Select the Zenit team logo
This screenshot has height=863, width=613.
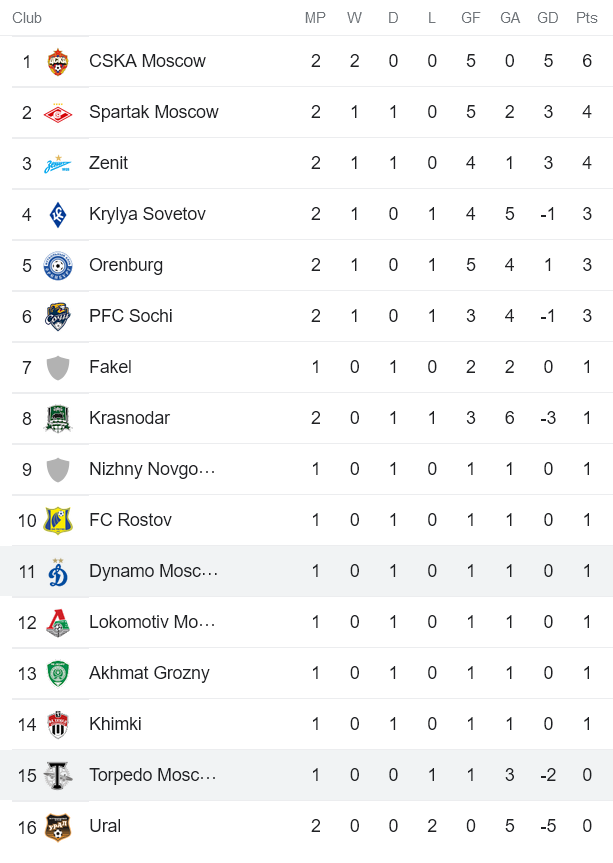click(x=58, y=164)
